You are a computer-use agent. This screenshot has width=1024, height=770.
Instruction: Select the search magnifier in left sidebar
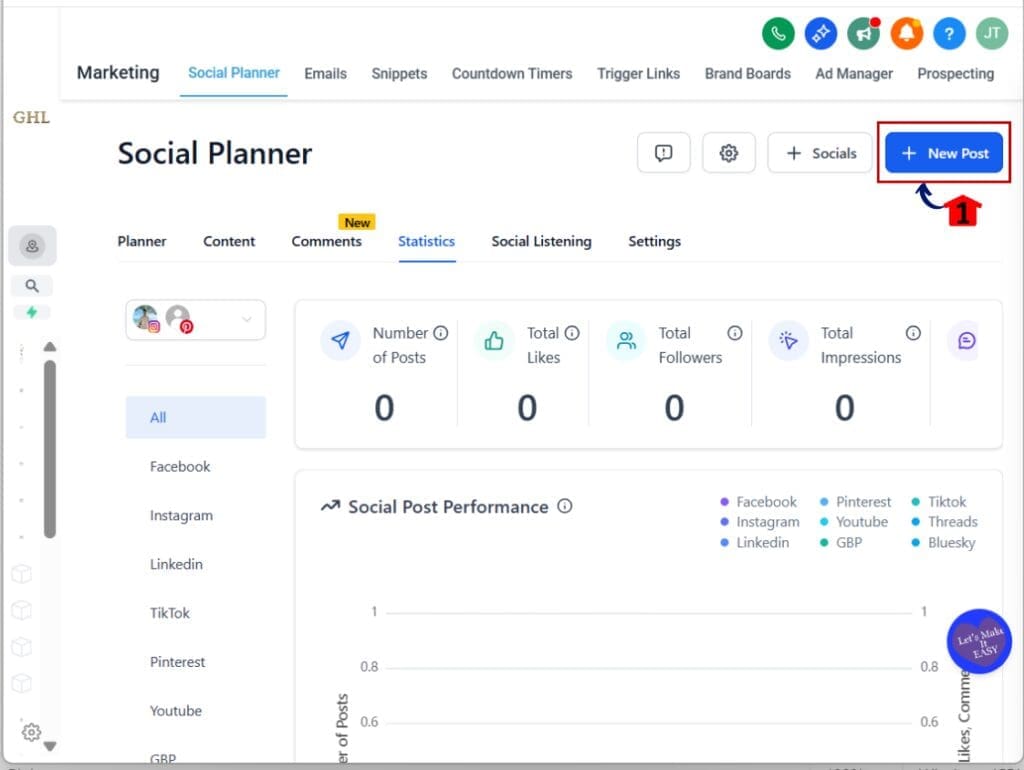(32, 285)
